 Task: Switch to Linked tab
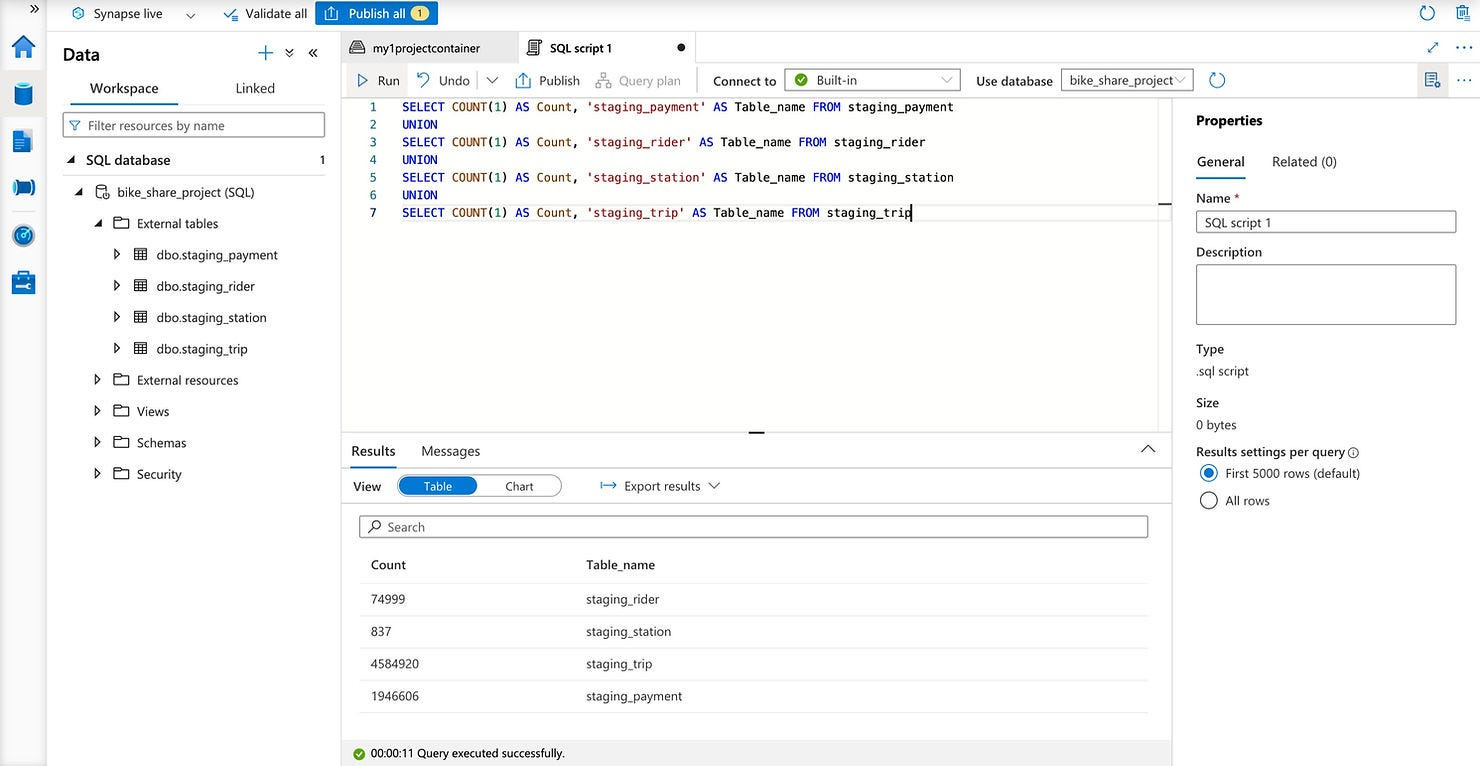point(255,88)
